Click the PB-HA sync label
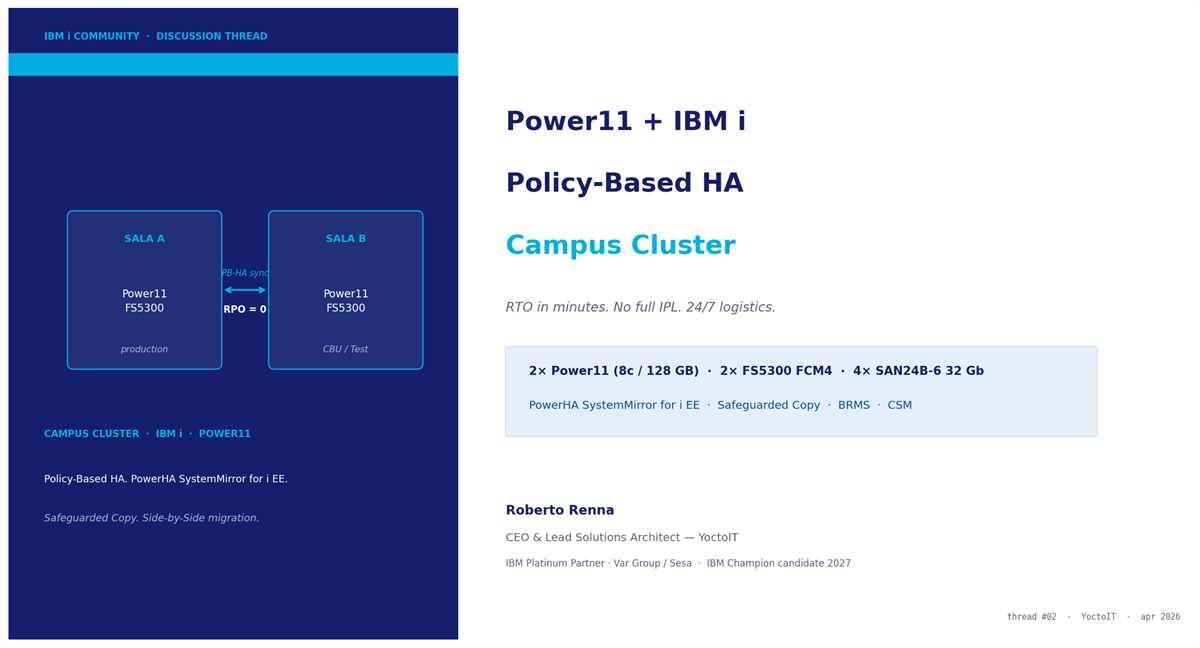Viewport: 1200px width, 648px height. click(x=245, y=273)
